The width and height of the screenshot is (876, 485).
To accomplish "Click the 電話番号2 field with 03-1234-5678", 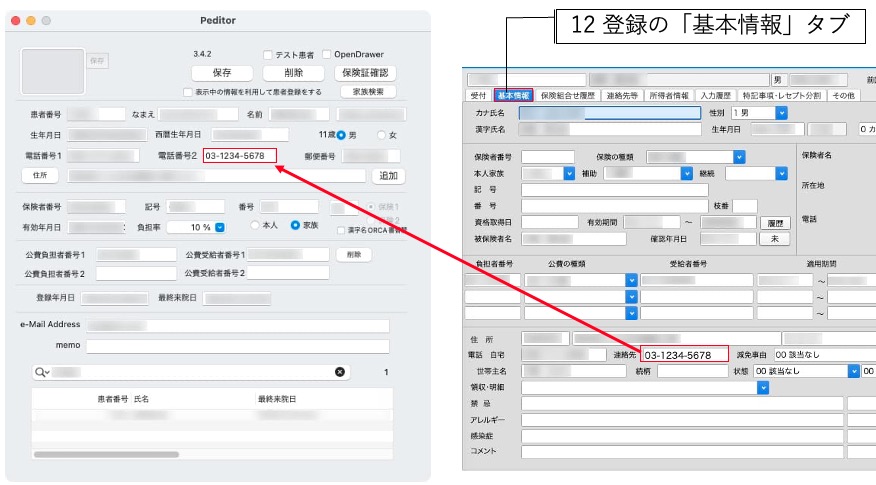I will coord(238,156).
